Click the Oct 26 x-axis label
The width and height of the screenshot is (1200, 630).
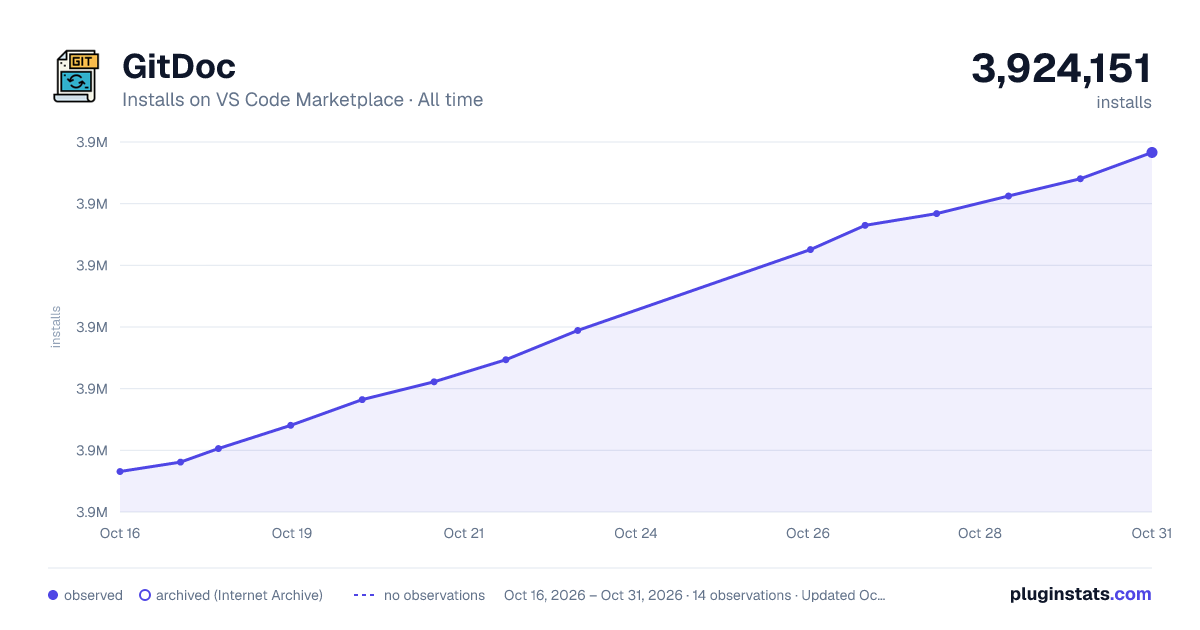808,533
